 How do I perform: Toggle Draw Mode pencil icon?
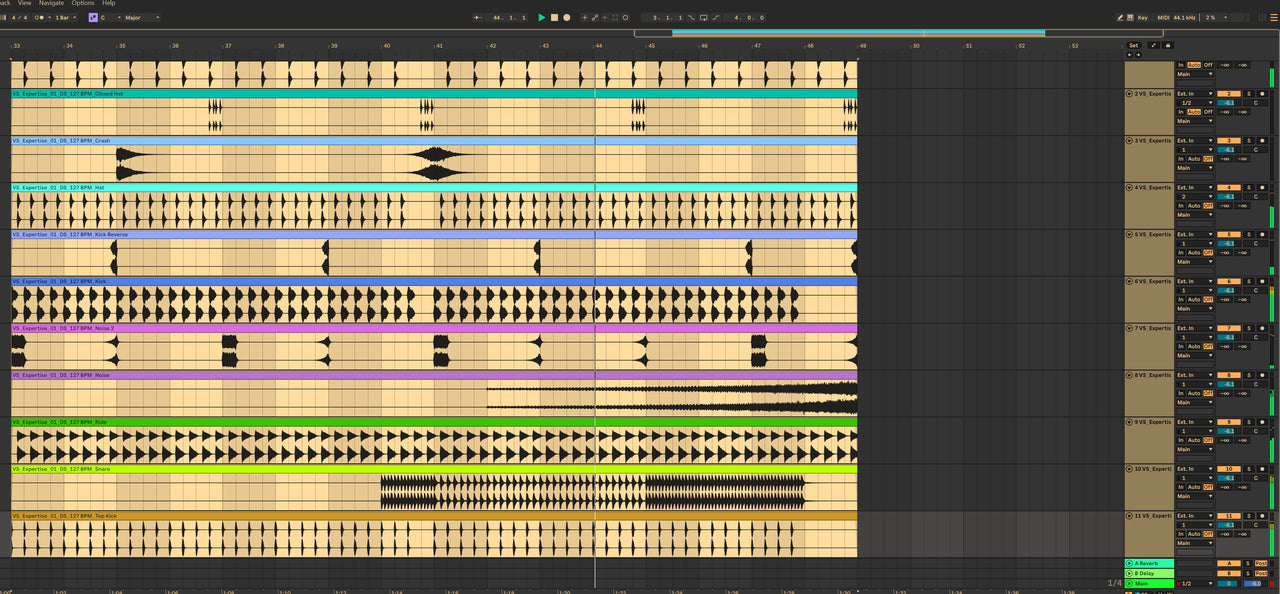click(x=1120, y=18)
